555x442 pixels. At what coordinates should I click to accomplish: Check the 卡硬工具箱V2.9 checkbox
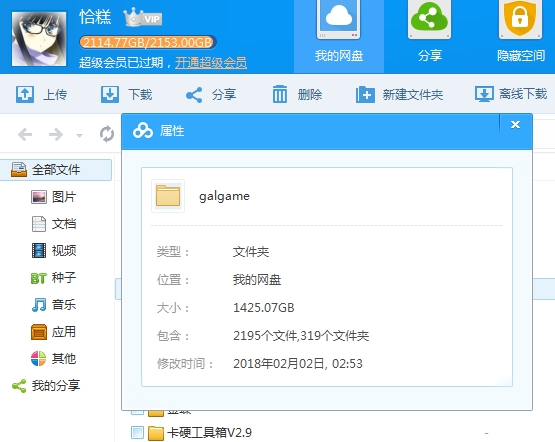(137, 432)
